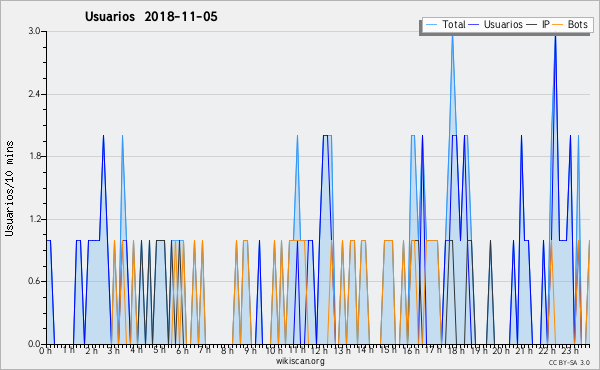Click the y-axis value 0.6

click(34, 281)
